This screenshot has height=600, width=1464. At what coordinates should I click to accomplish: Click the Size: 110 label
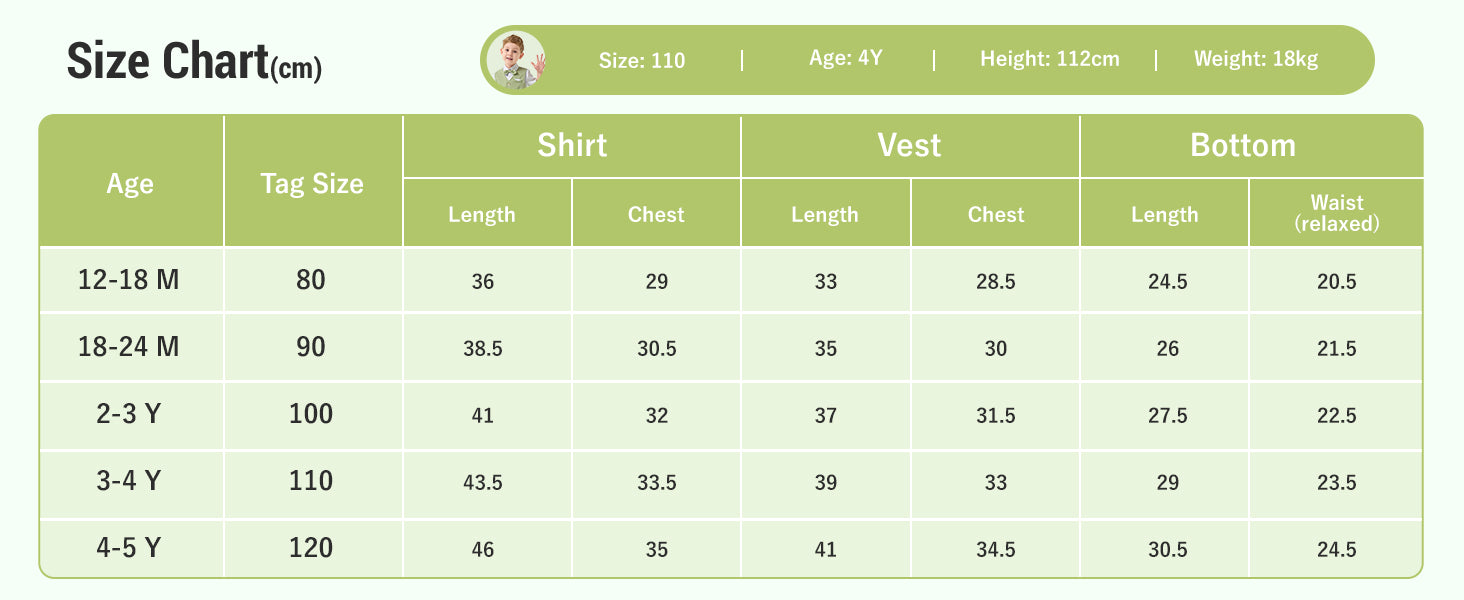click(642, 60)
